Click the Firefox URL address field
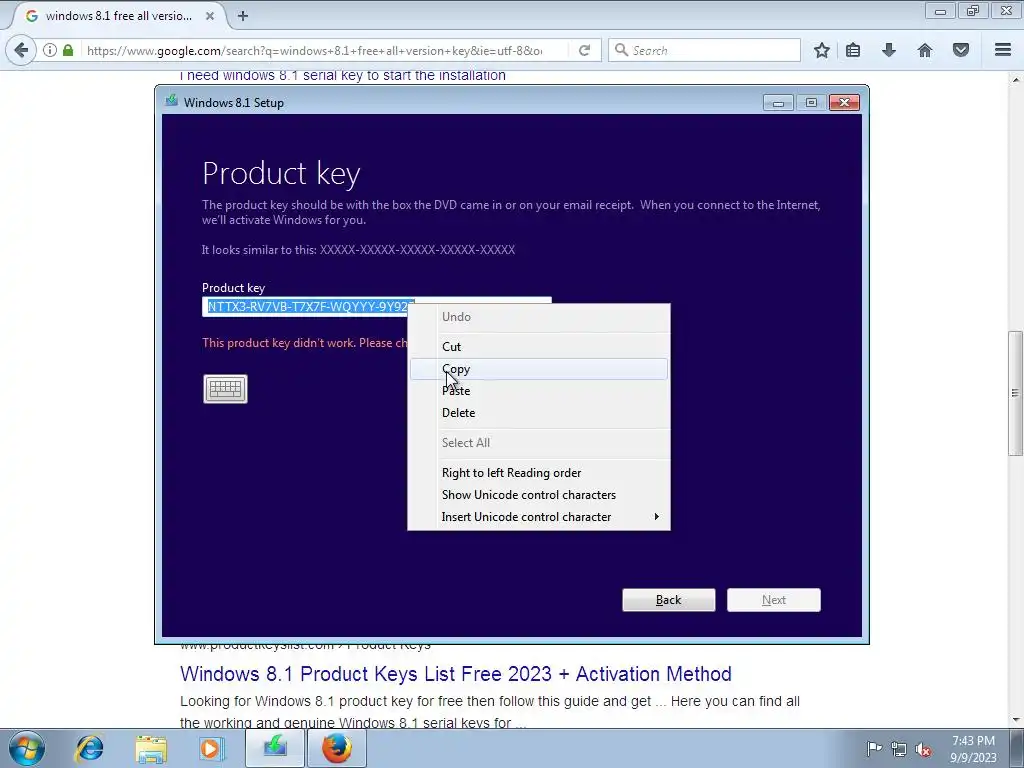Image resolution: width=1024 pixels, height=768 pixels. tap(323, 50)
